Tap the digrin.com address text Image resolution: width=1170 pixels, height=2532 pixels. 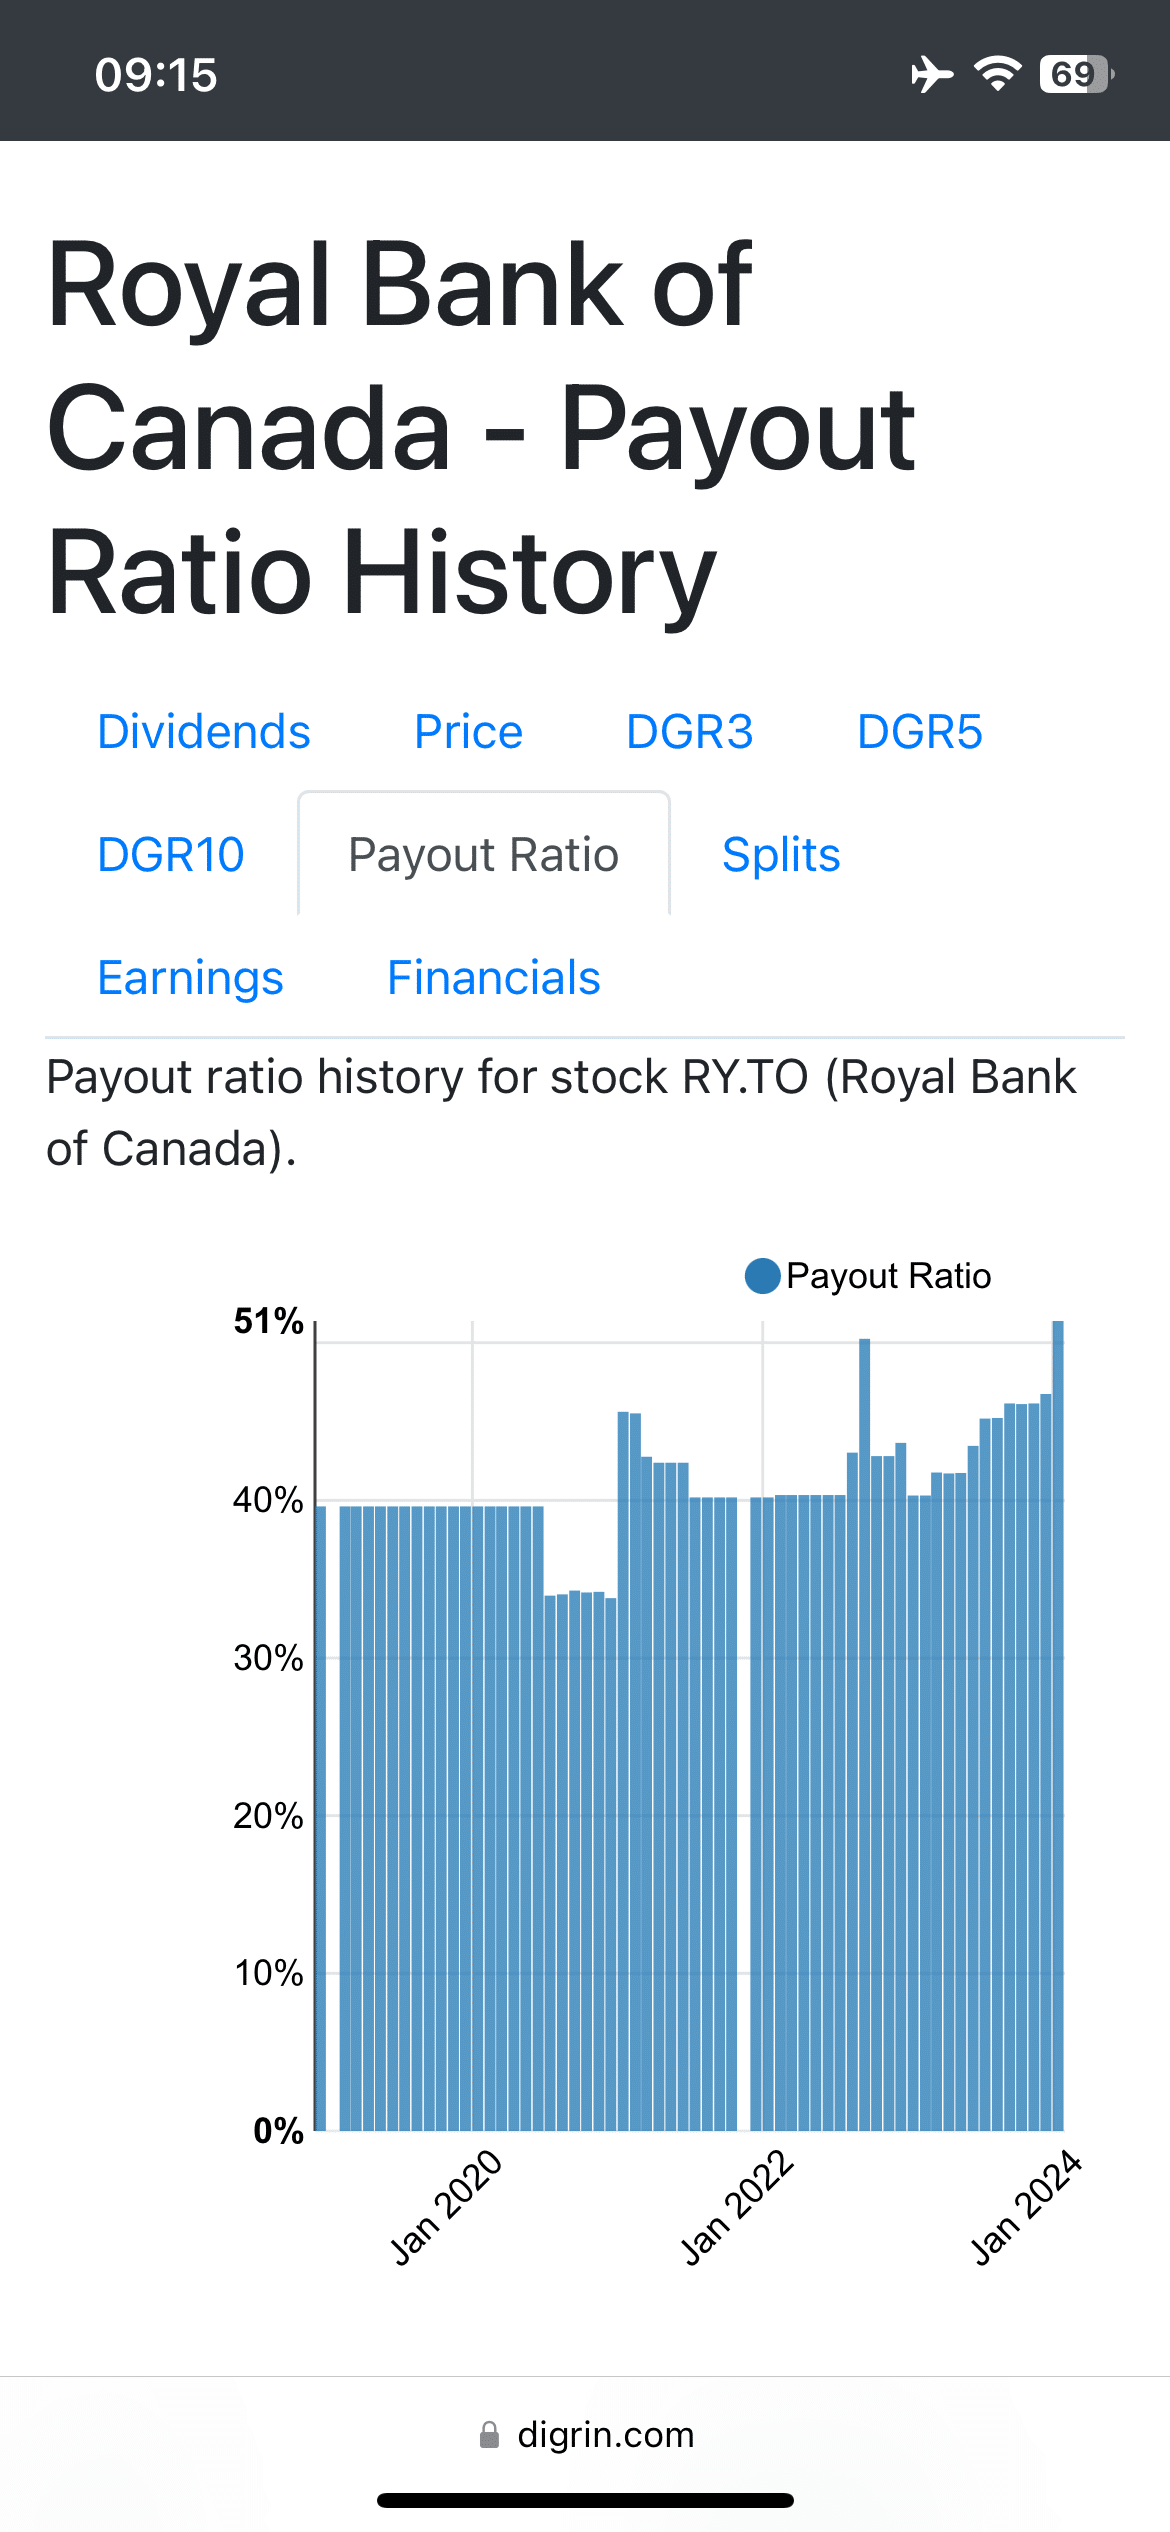(605, 2435)
